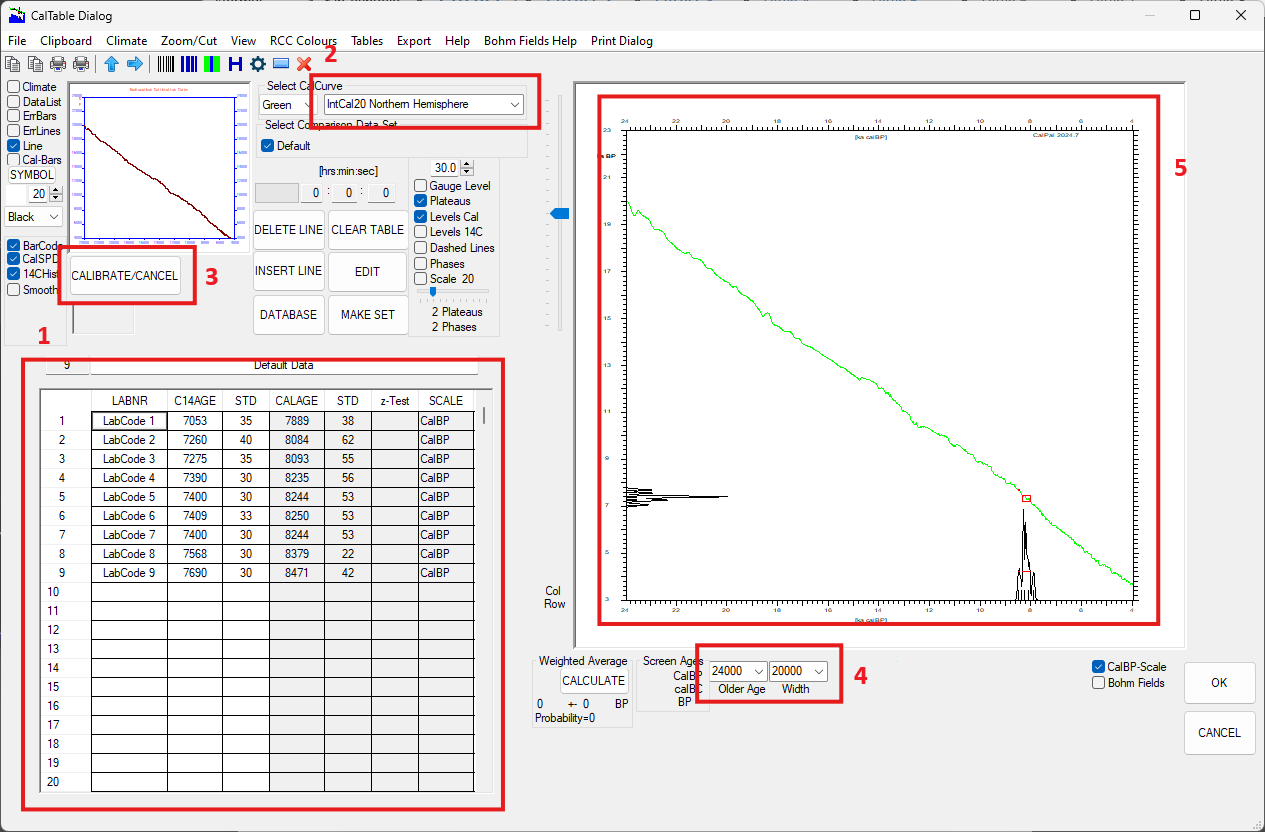Click the blue right arrow toolbar icon

(x=134, y=64)
